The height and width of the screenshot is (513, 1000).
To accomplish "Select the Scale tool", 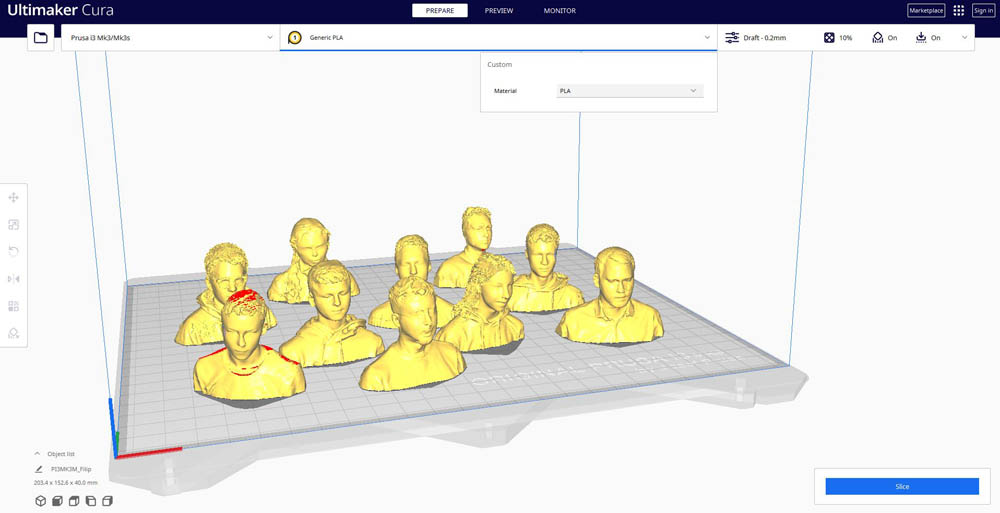I will pos(13,225).
